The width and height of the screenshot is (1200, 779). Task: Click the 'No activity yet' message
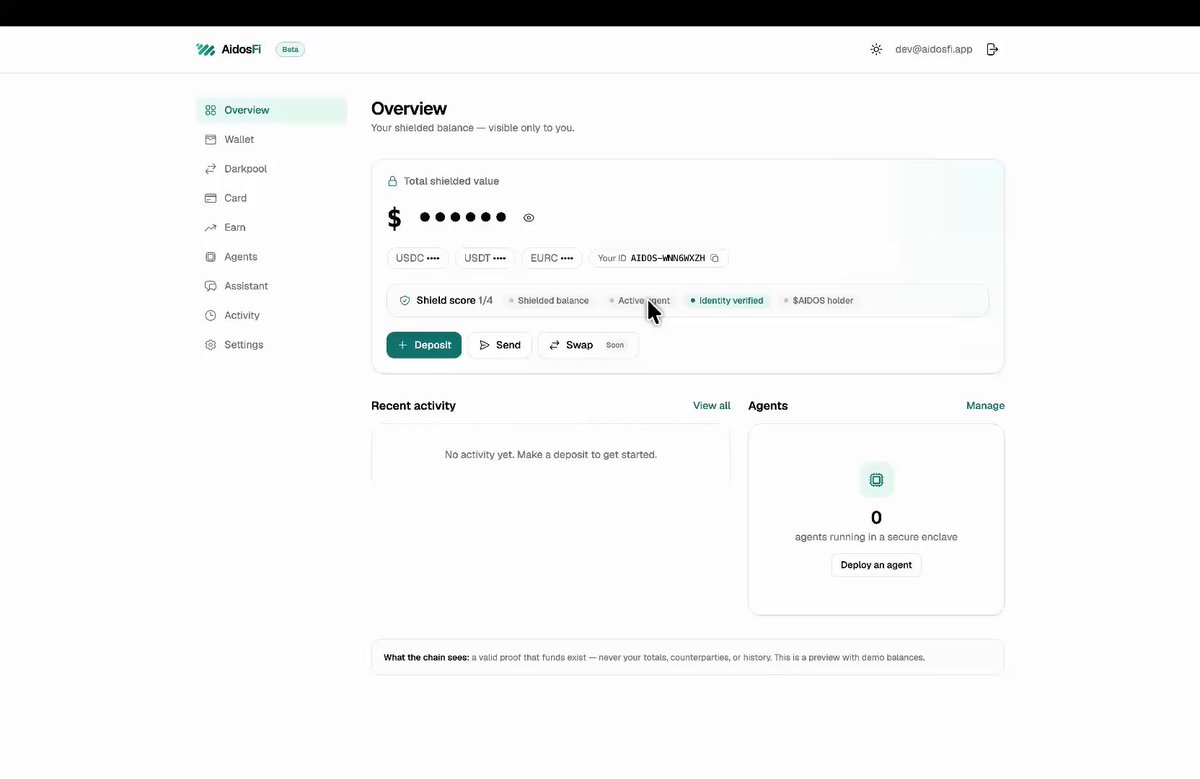[551, 454]
